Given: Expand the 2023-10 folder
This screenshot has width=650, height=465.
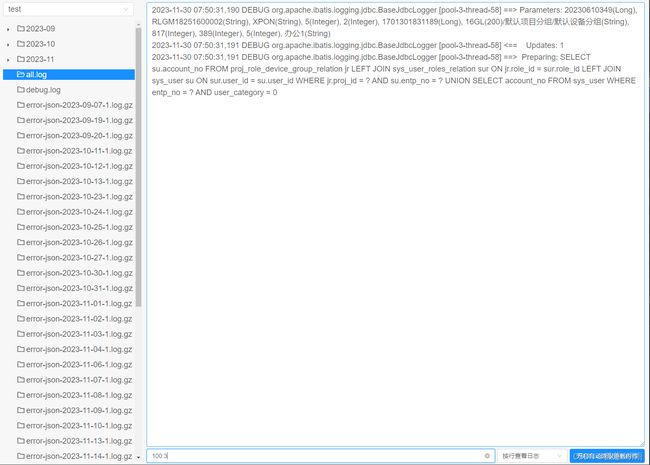Looking at the screenshot, I should [x=8, y=44].
